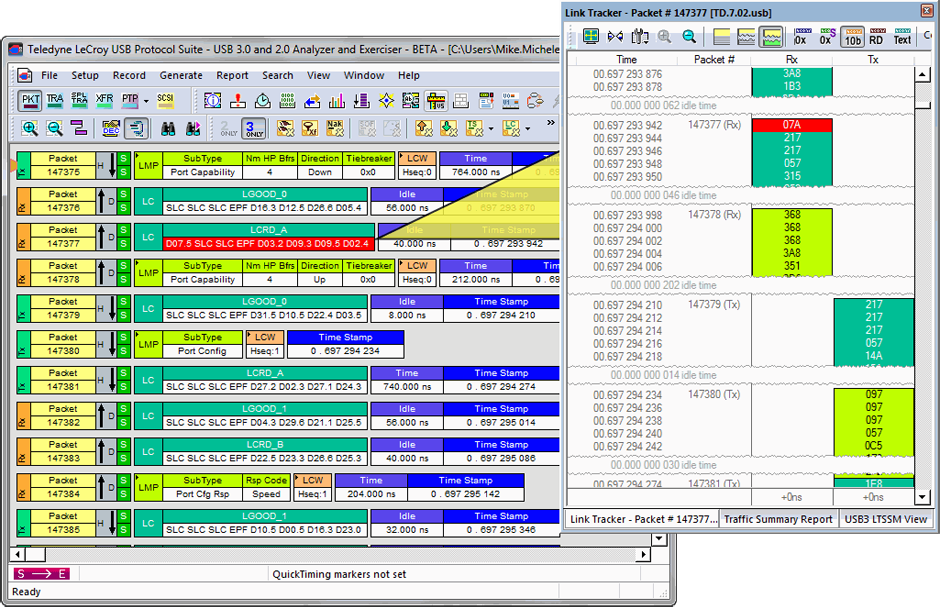The width and height of the screenshot is (940, 609).
Task: Click the horizontal scrollbar right arrow
Action: click(x=644, y=555)
